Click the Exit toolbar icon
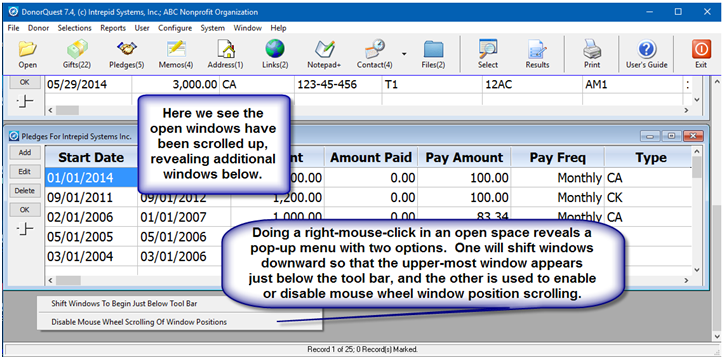The image size is (724, 360). (x=701, y=54)
